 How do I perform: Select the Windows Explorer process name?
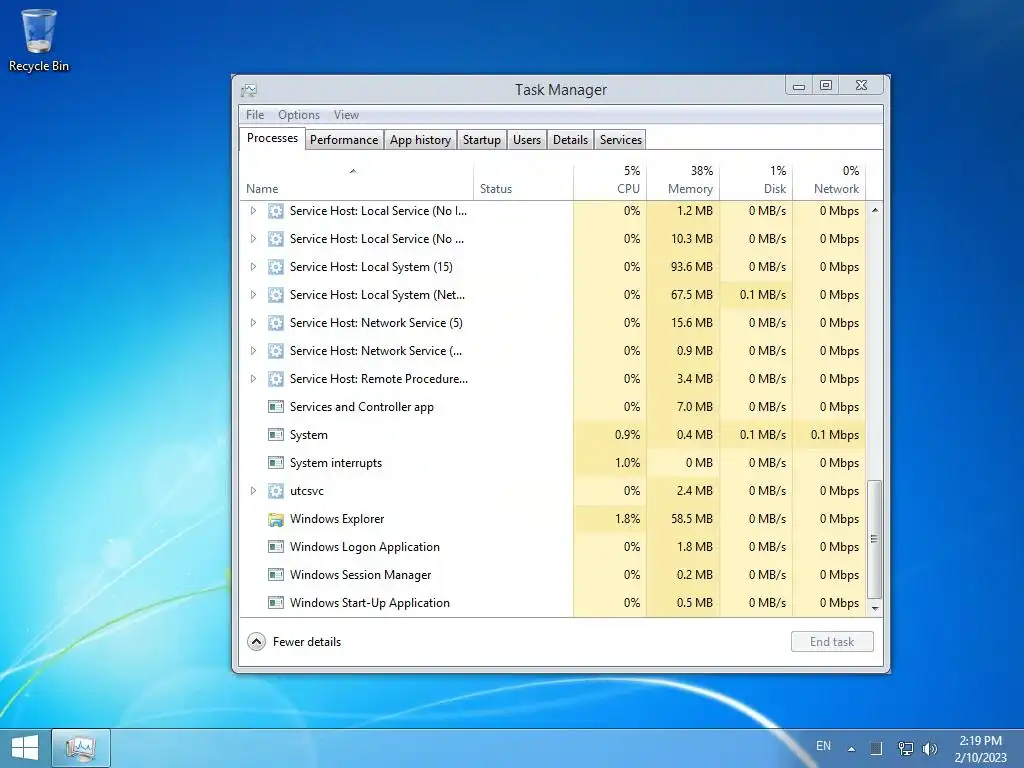click(337, 519)
